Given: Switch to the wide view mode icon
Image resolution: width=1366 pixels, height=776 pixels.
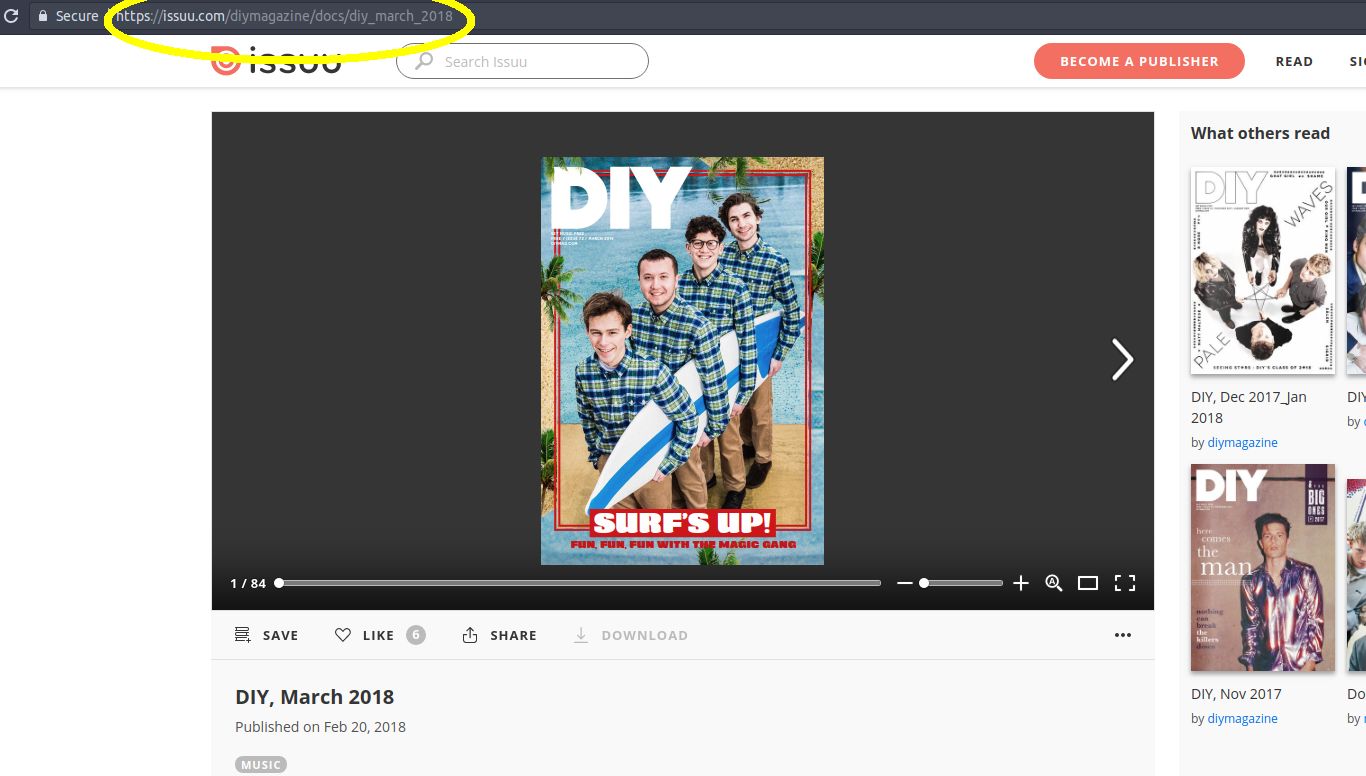Looking at the screenshot, I should tap(1088, 583).
